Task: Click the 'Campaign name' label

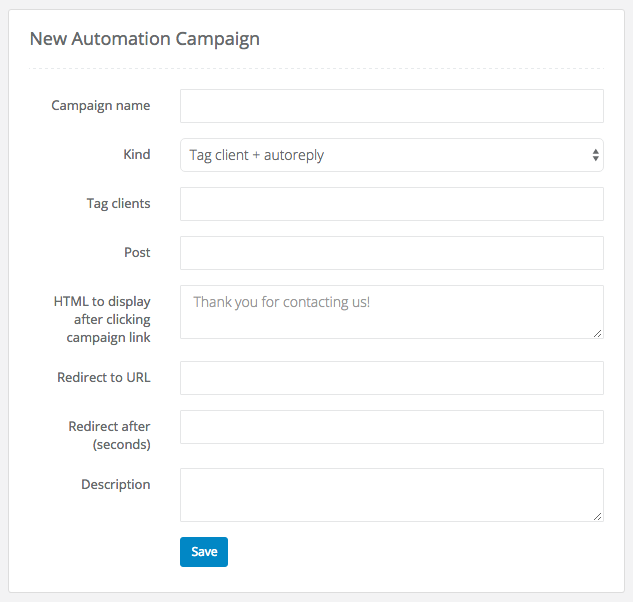Action: [x=101, y=105]
